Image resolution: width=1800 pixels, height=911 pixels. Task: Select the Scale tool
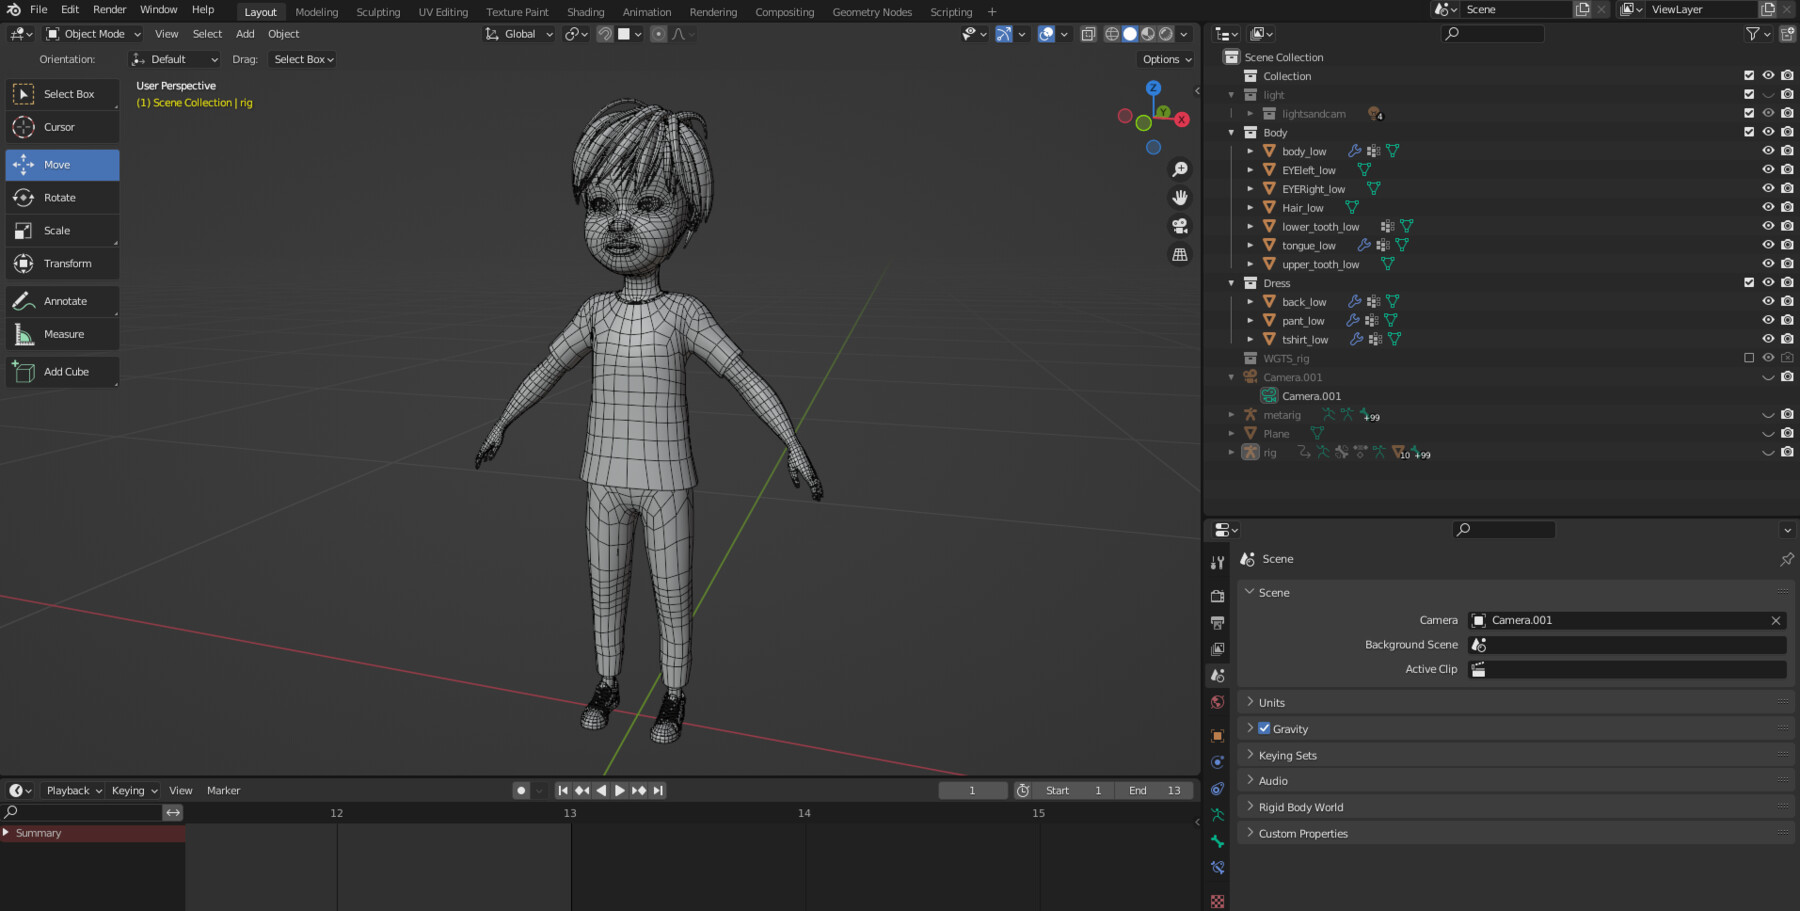pyautogui.click(x=62, y=230)
